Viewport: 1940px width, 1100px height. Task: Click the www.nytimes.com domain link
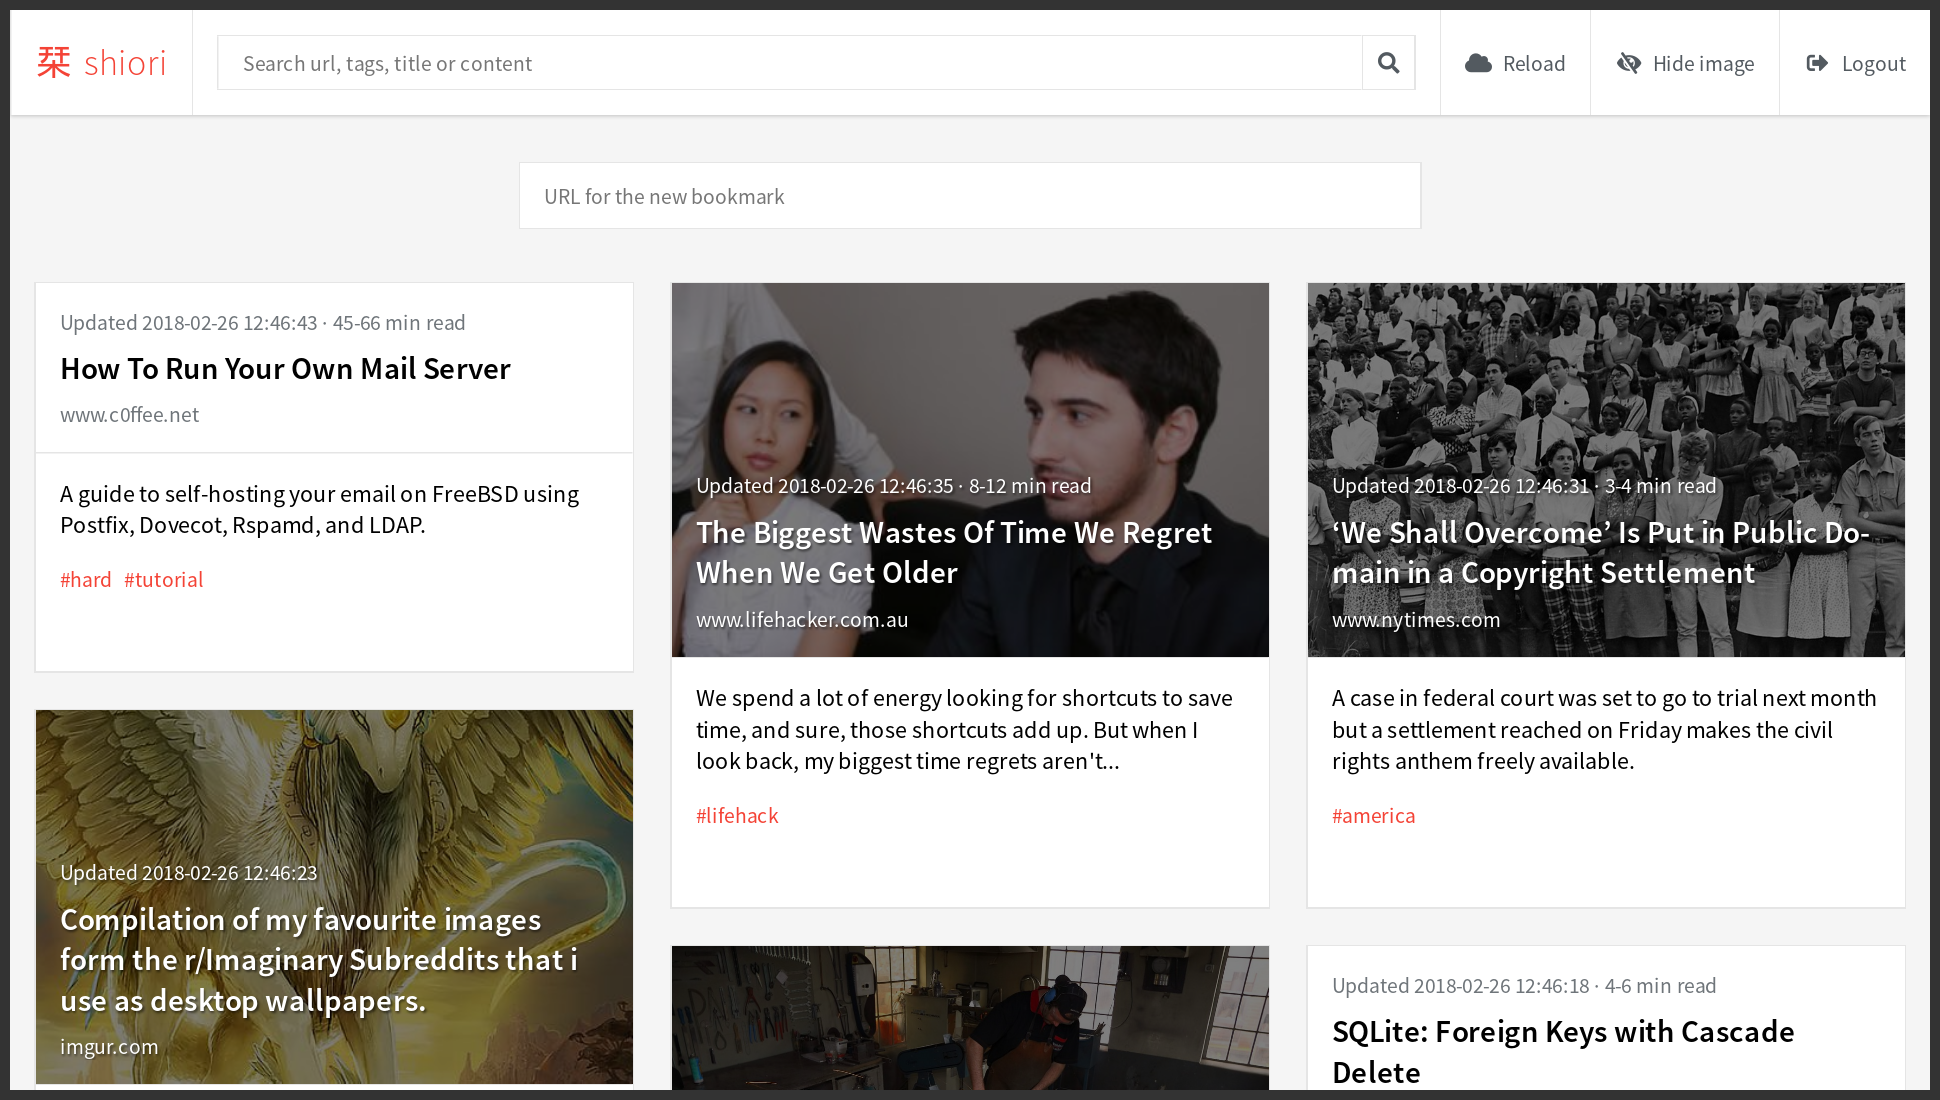[x=1416, y=619]
